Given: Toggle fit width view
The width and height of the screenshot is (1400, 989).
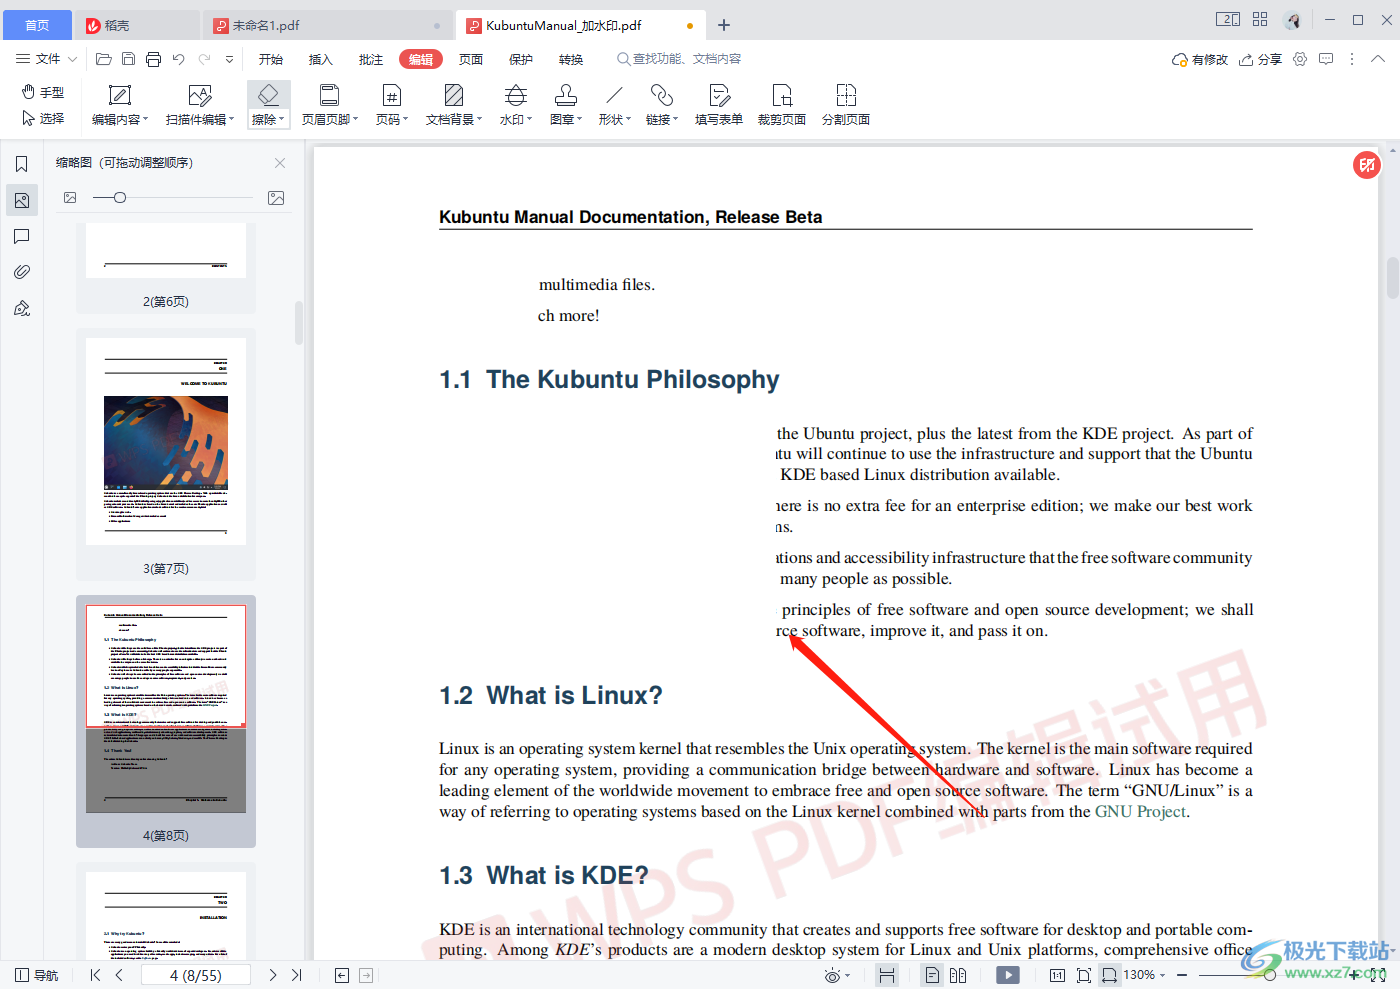Looking at the screenshot, I should pyautogui.click(x=1109, y=975).
